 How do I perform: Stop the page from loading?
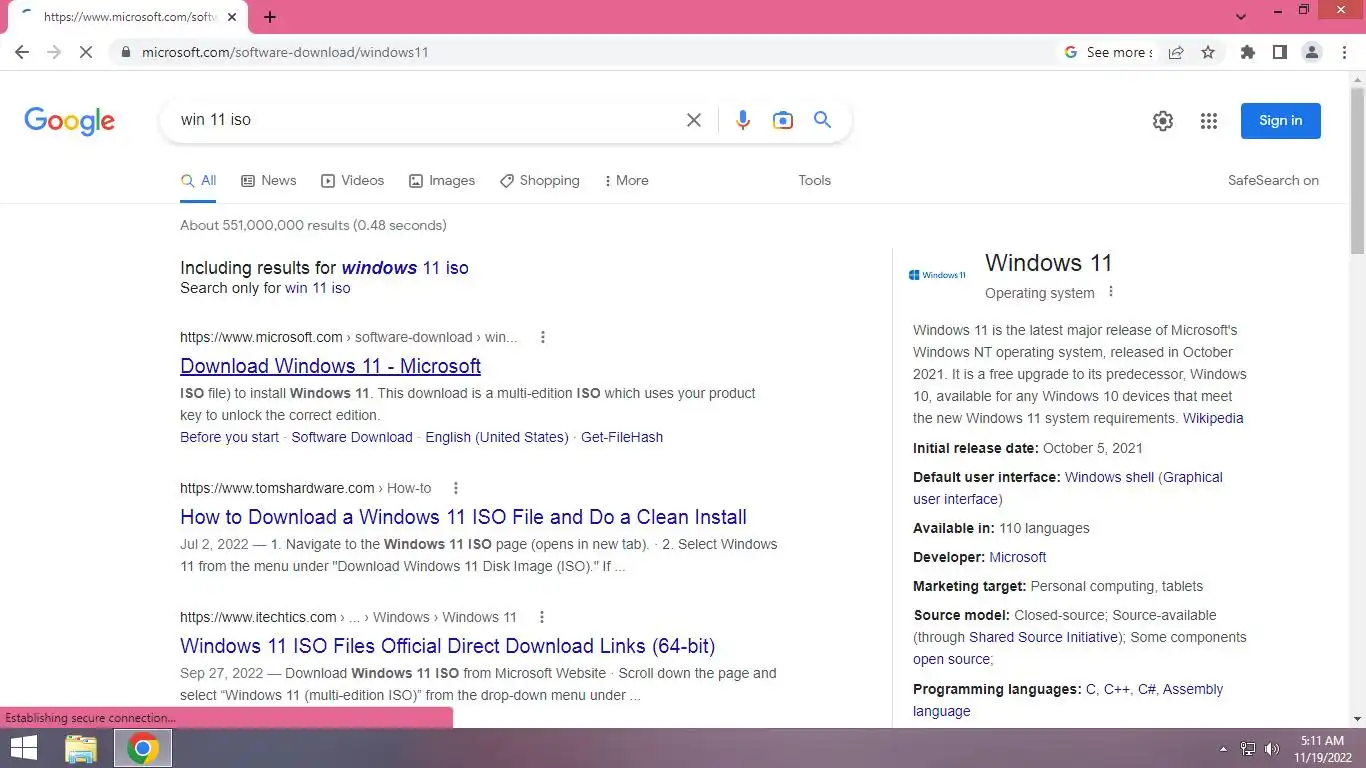point(86,52)
